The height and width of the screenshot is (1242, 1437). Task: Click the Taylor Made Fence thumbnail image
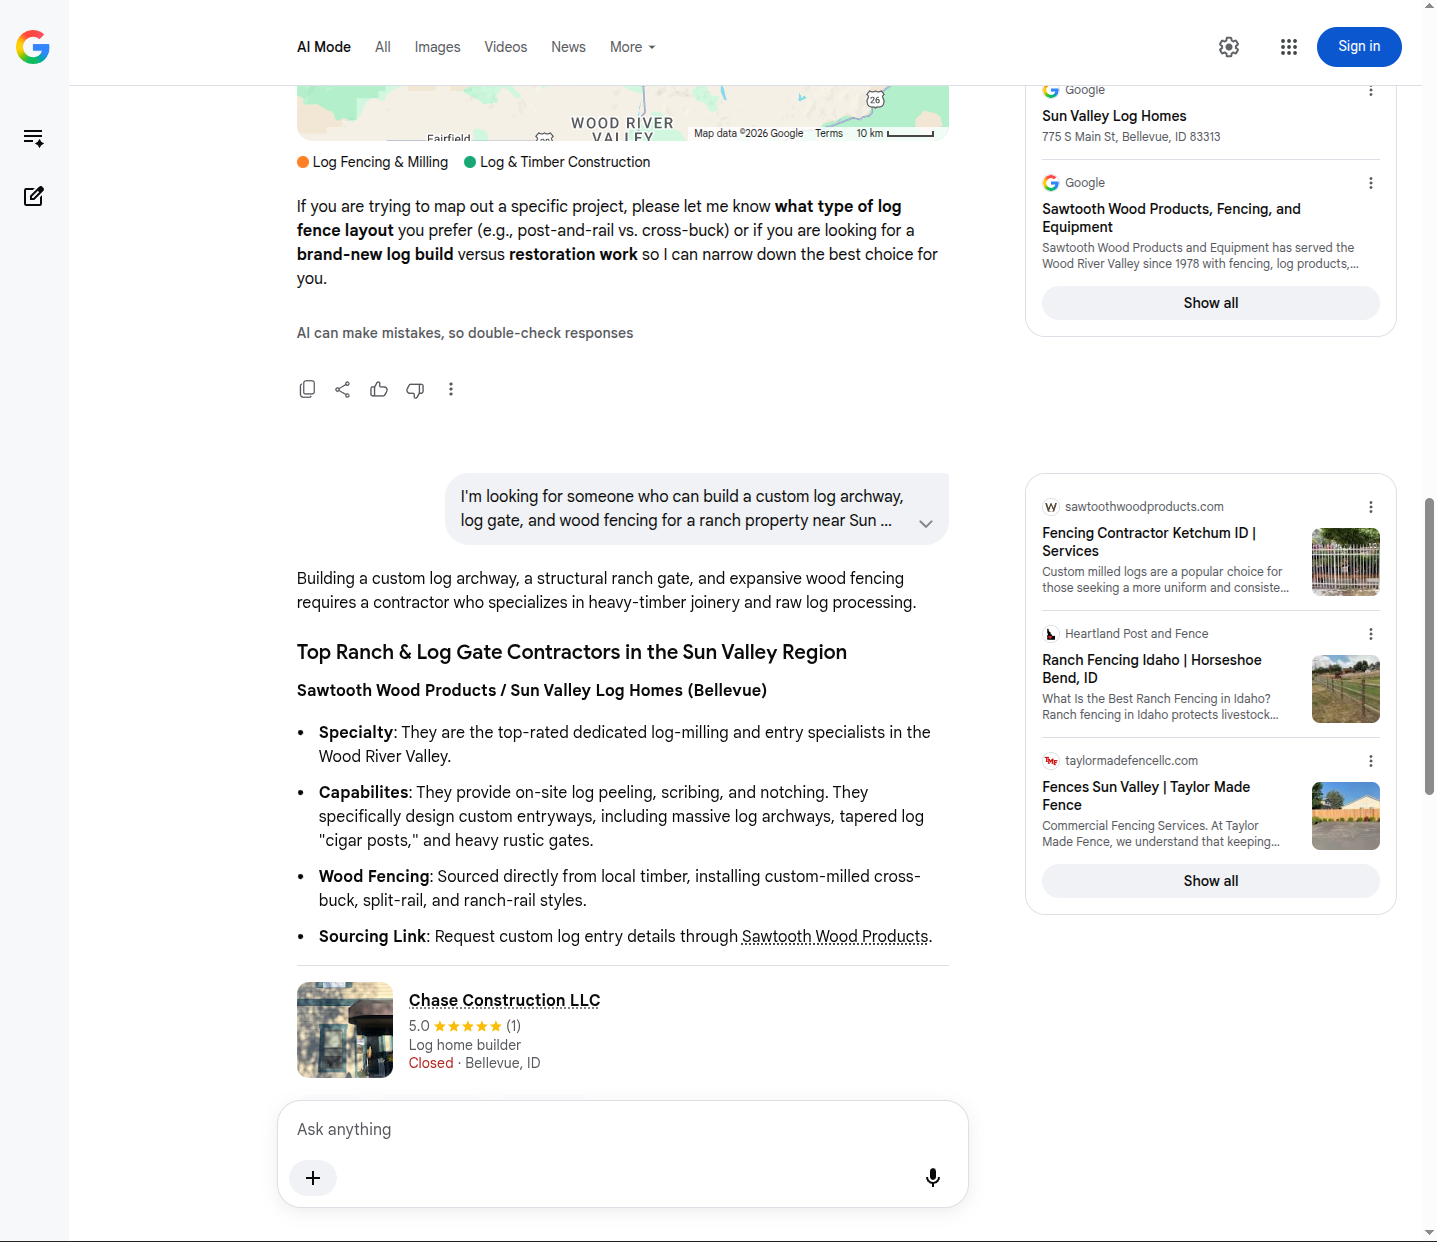click(1346, 816)
